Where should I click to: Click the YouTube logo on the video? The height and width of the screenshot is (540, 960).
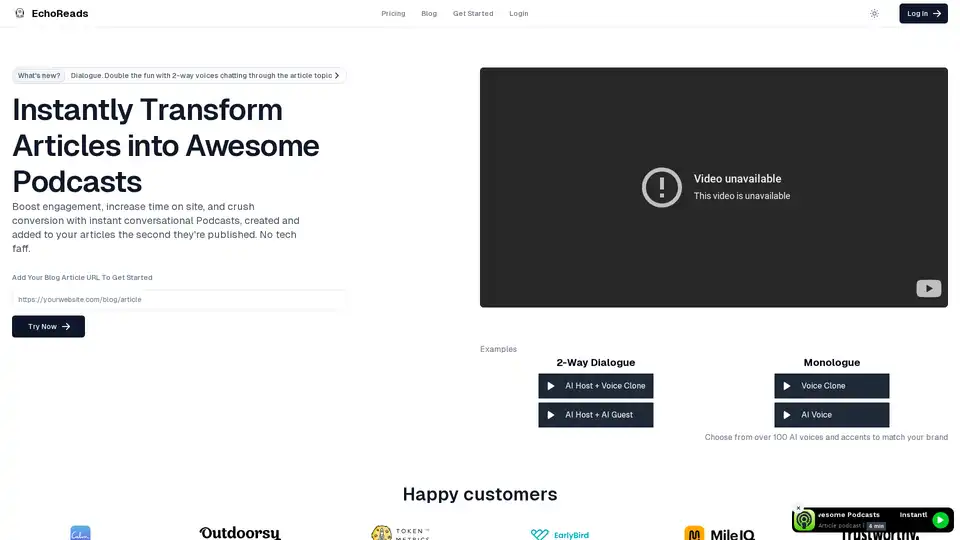928,289
